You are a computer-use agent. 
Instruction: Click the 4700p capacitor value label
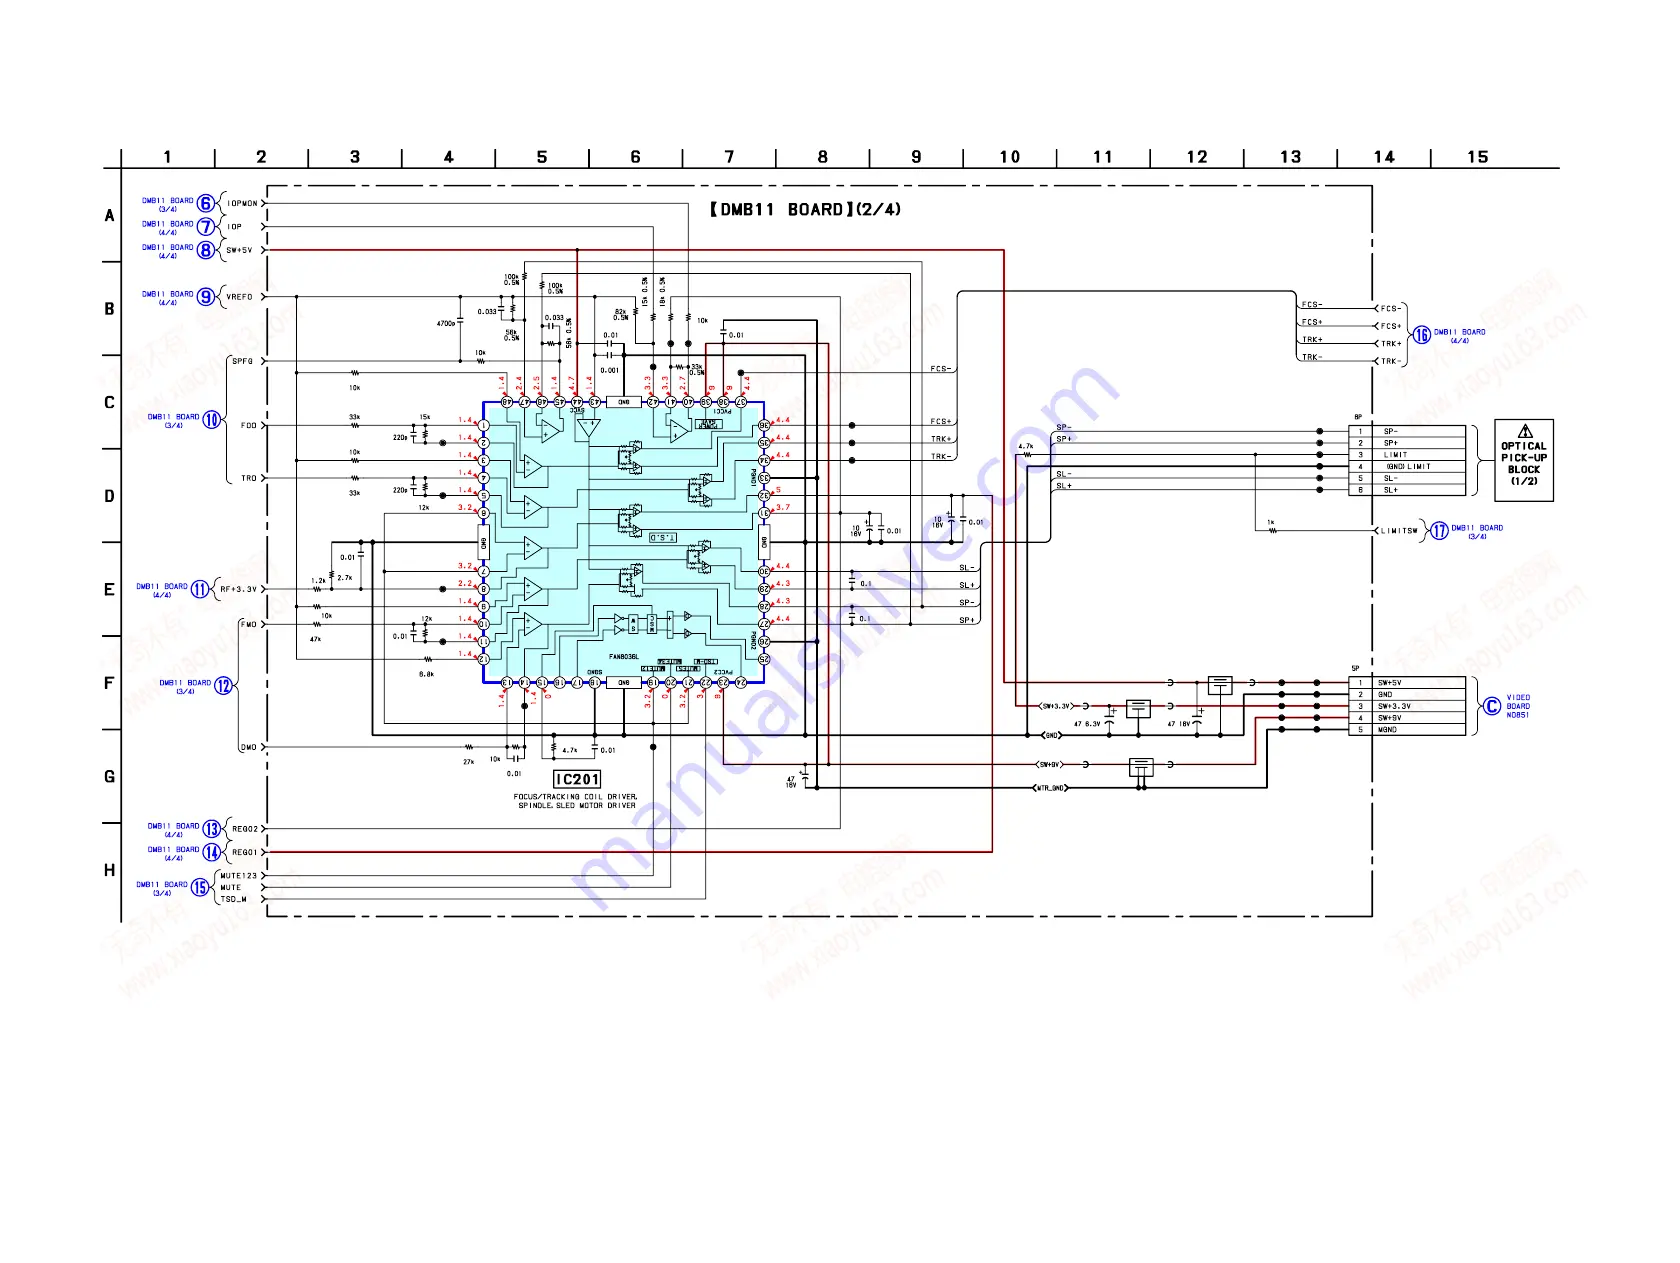pos(446,324)
